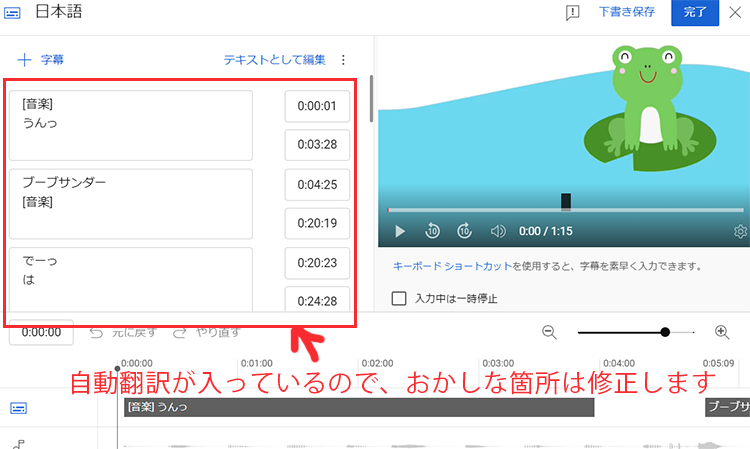Edit the start time 0:00:01
This screenshot has height=449, width=750.
click(x=317, y=106)
